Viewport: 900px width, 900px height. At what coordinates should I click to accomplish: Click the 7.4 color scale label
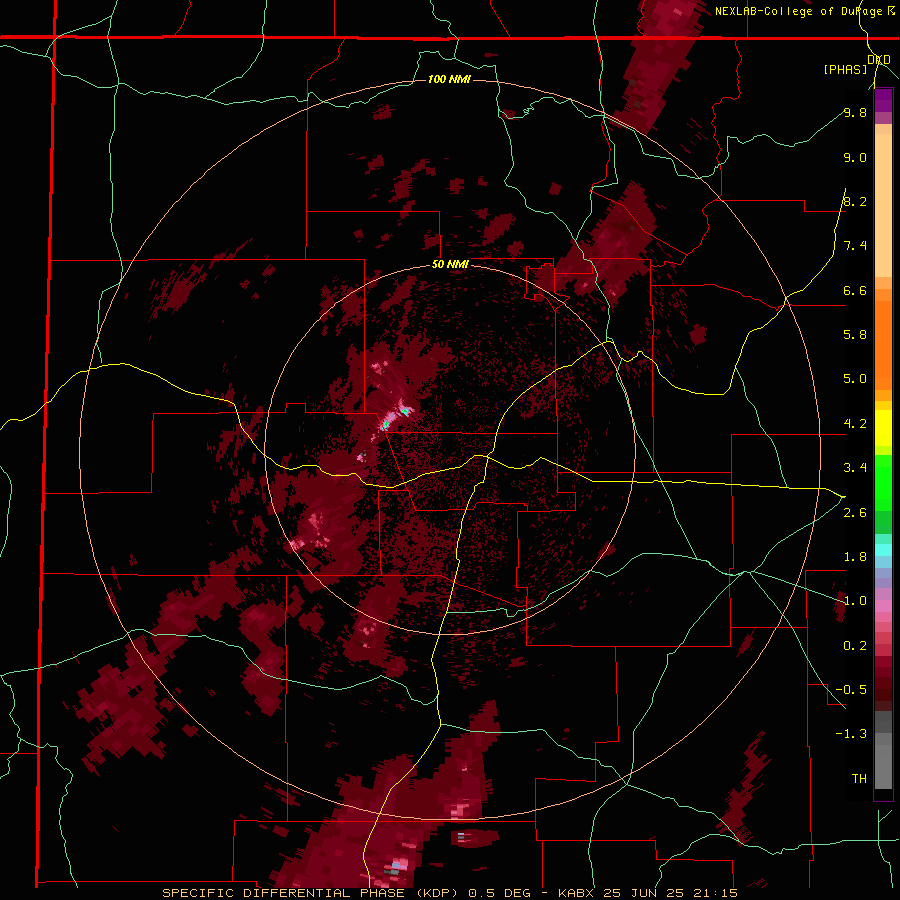coord(855,246)
